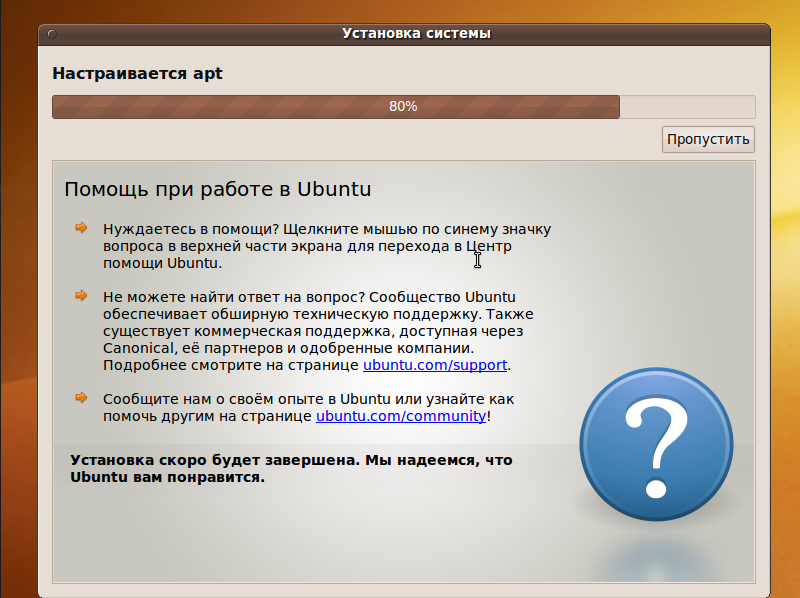The height and width of the screenshot is (598, 800).
Task: Click the window menu button in title bar
Action: (52, 34)
